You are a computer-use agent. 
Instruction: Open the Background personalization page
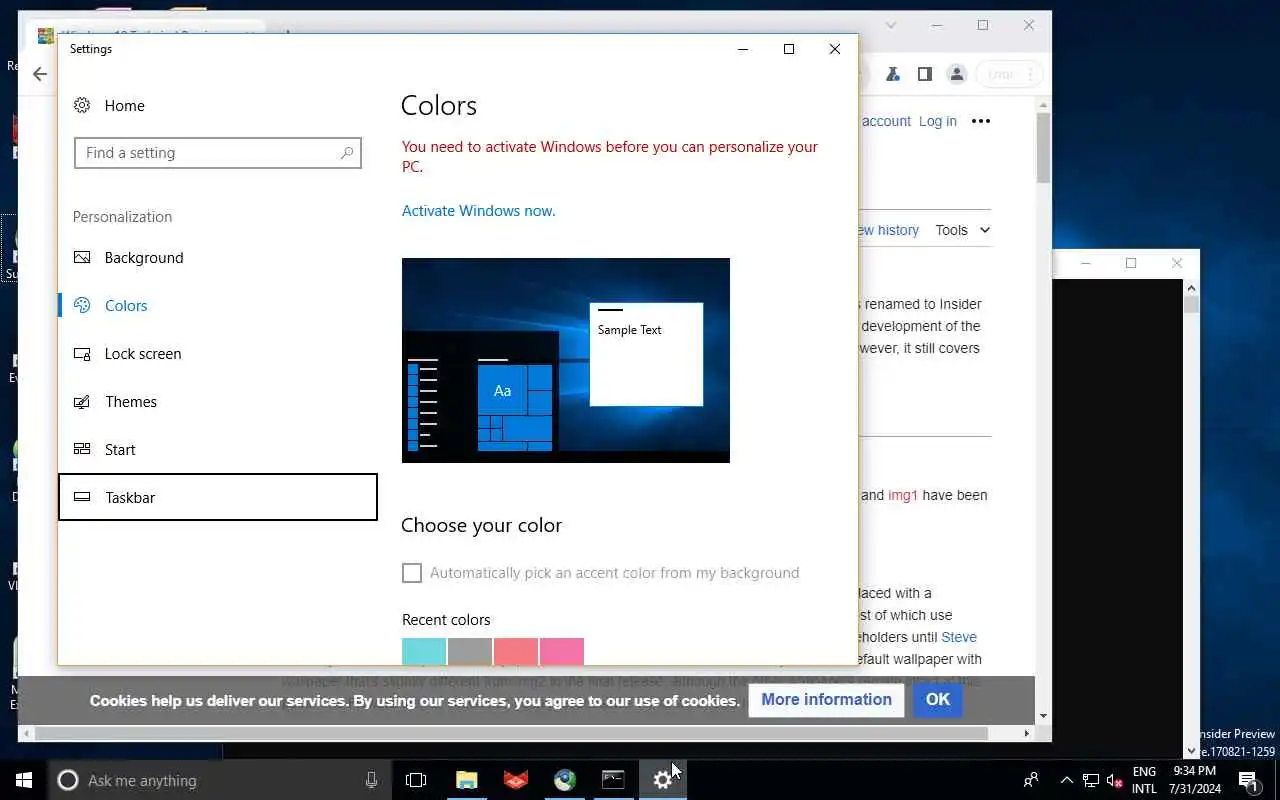[218, 258]
